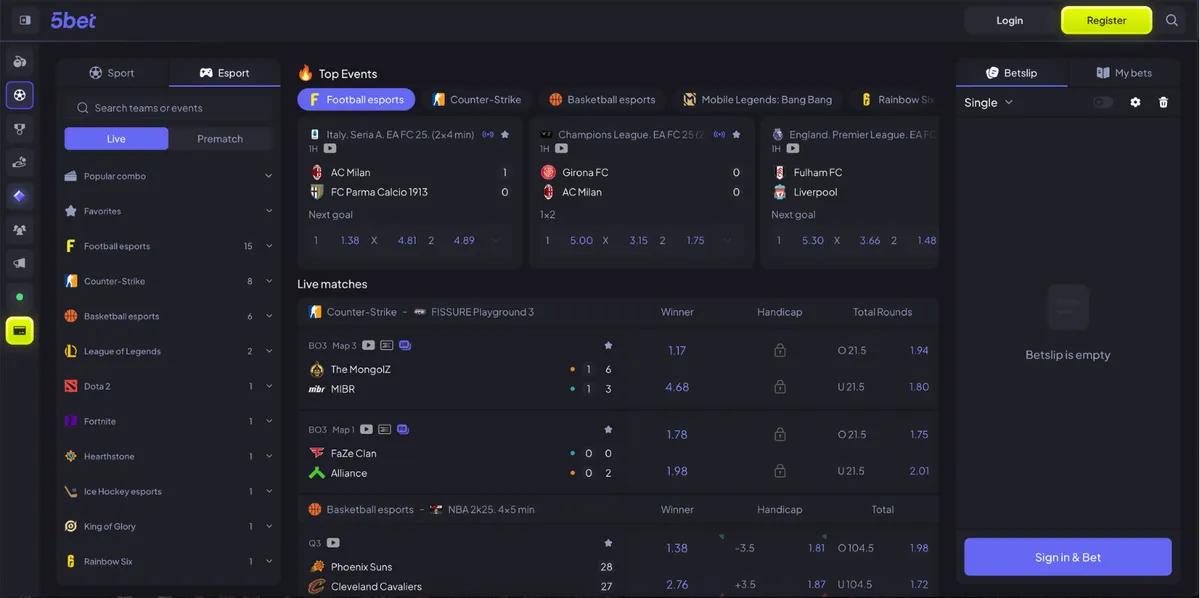1200x598 pixels.
Task: Expand the Fortnite category
Action: pyautogui.click(x=168, y=421)
